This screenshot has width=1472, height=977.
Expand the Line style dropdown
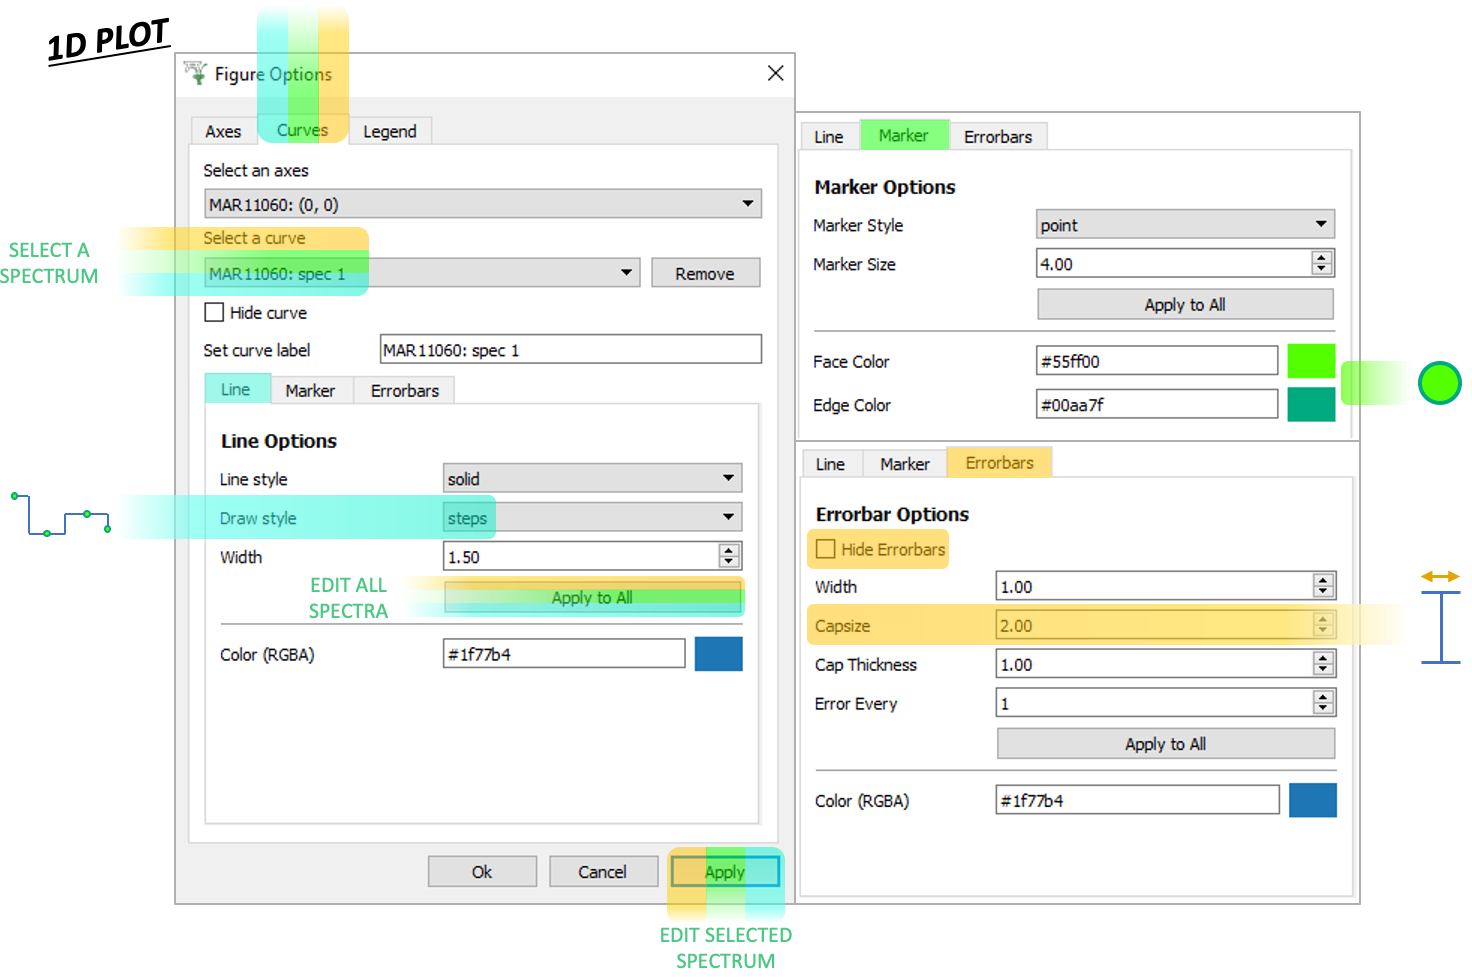coord(592,479)
